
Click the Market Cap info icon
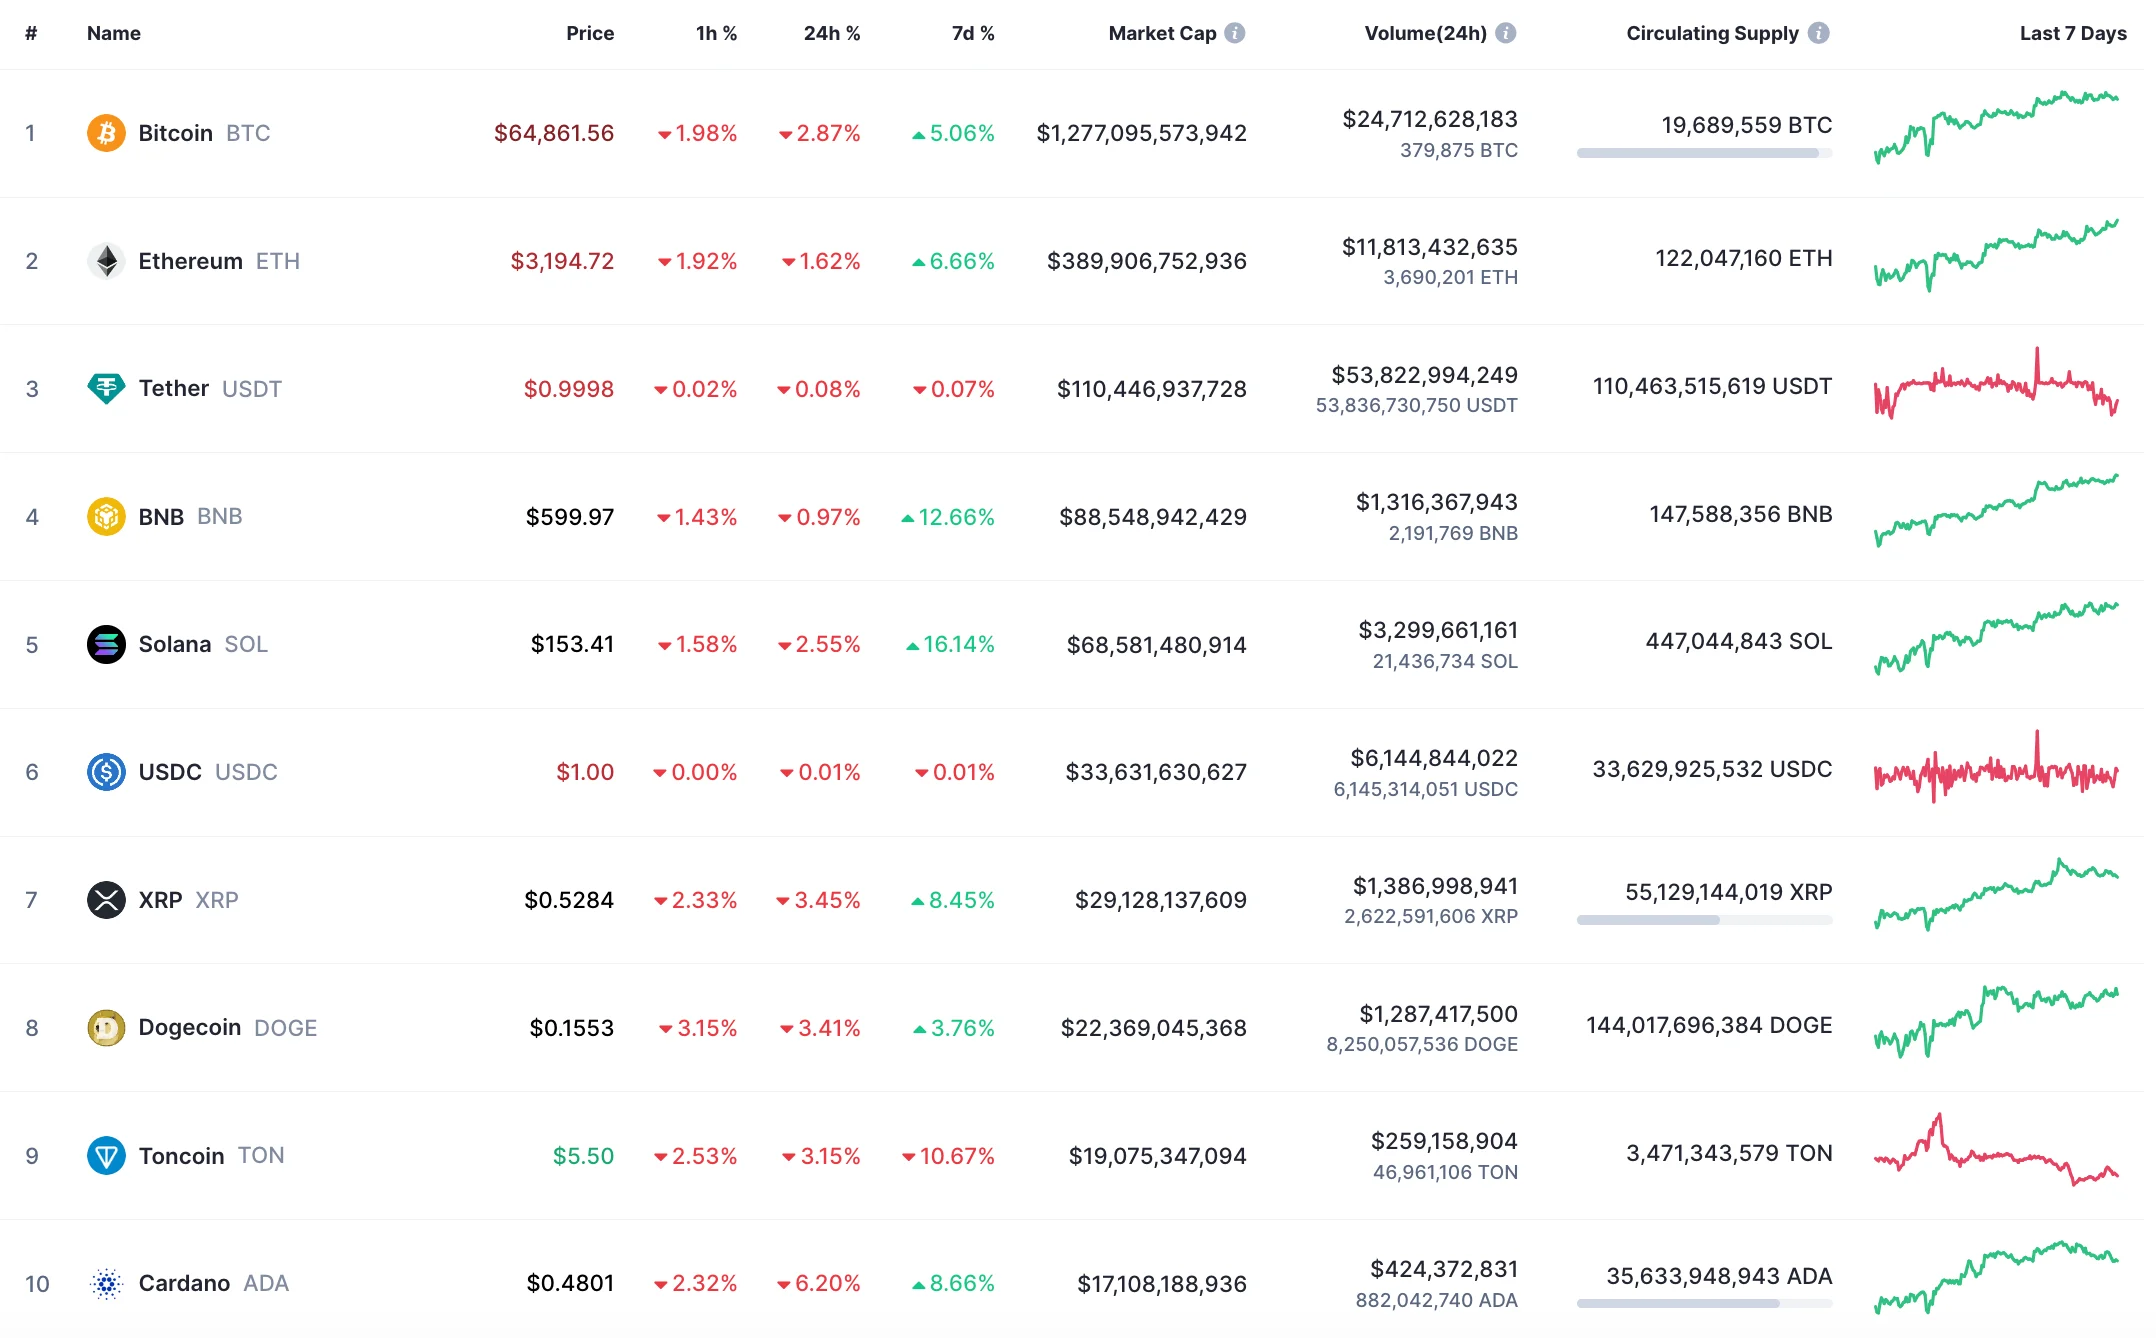[x=1235, y=33]
